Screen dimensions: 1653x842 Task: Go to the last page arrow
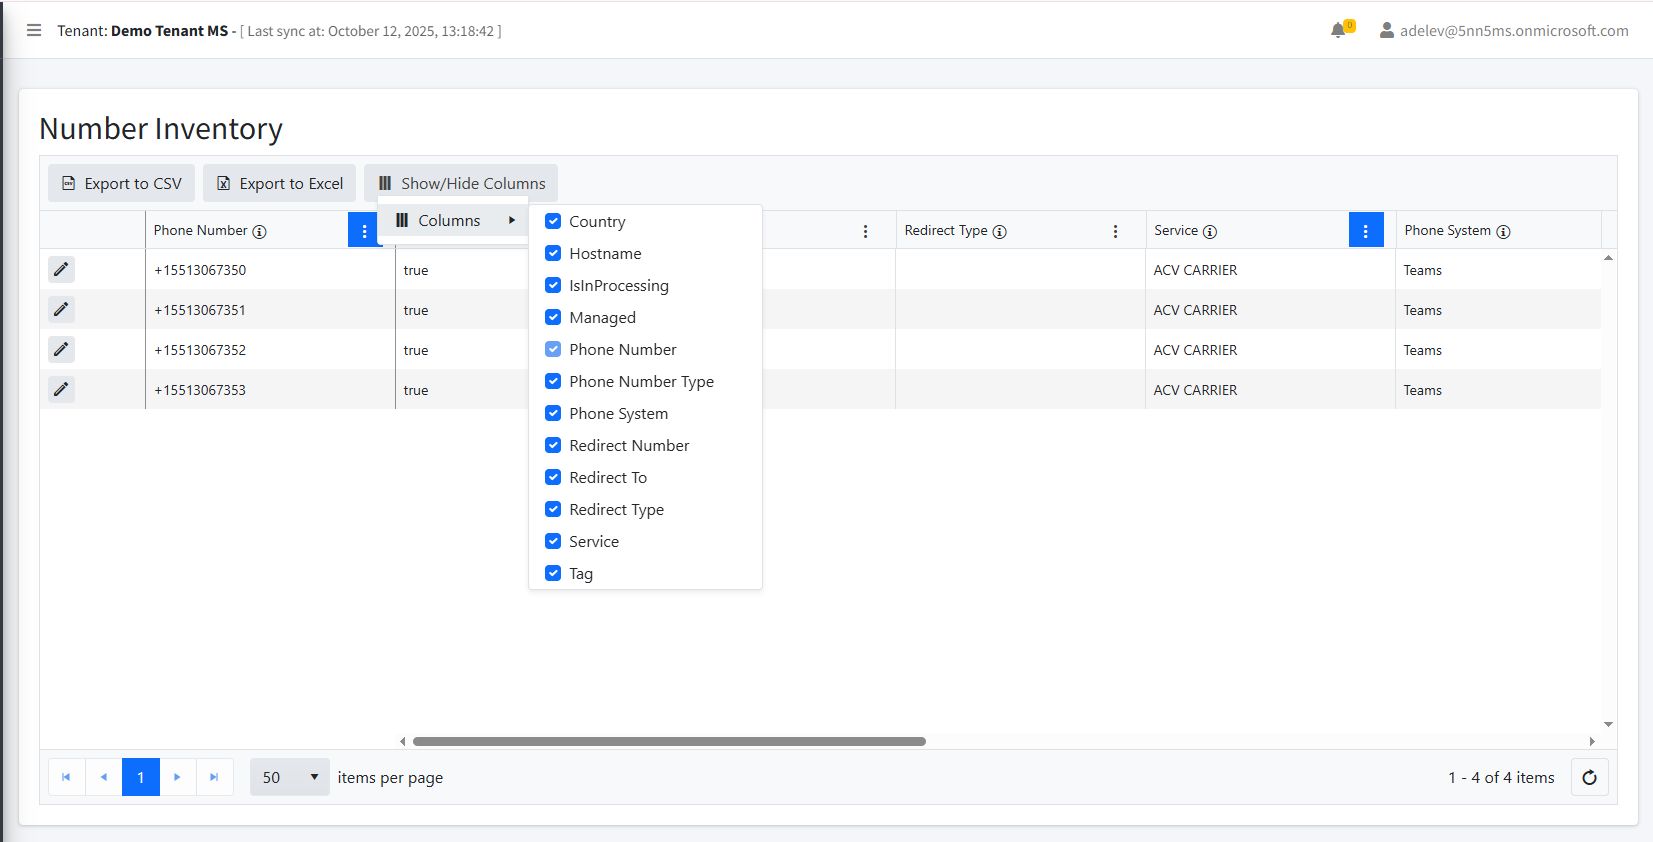pyautogui.click(x=214, y=777)
